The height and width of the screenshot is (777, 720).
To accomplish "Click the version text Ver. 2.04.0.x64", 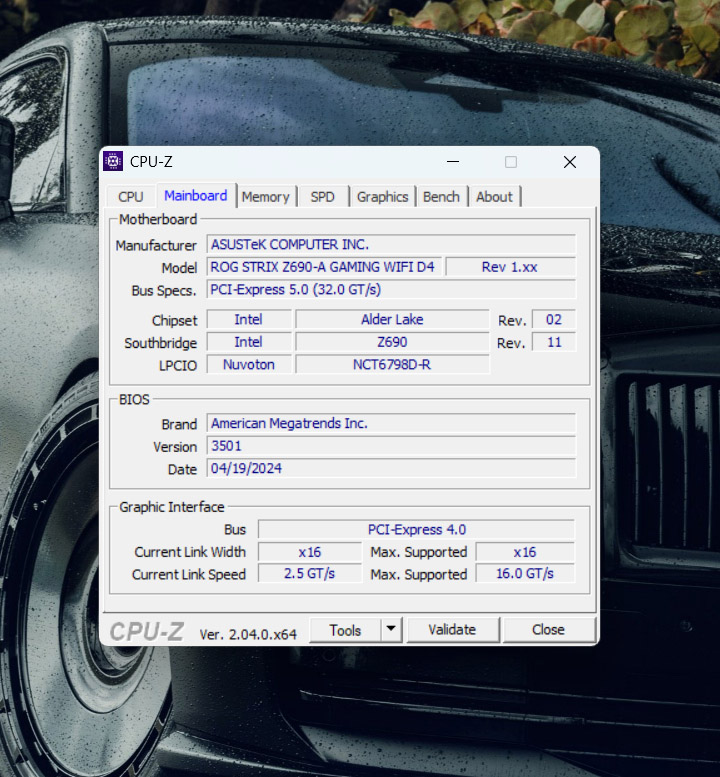I will [248, 634].
